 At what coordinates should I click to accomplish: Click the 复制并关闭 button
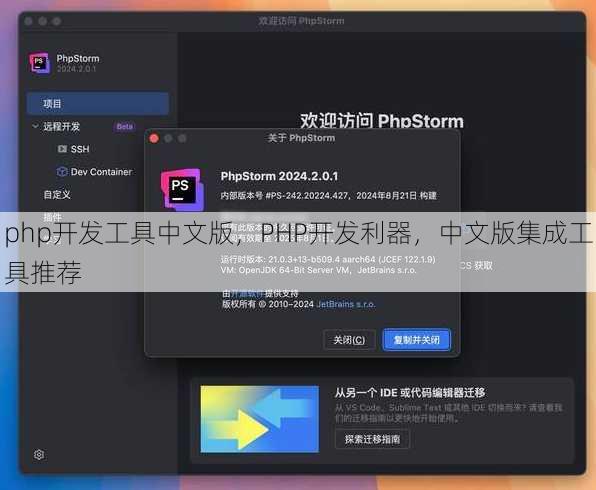coord(417,340)
